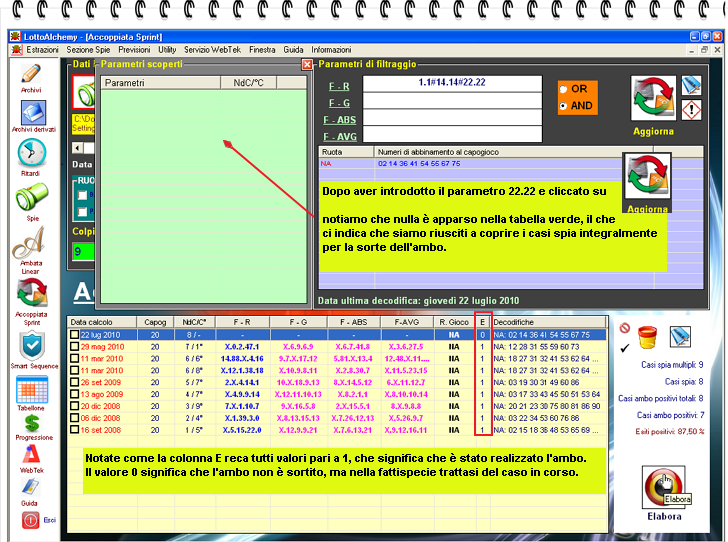Click the Data calcolo column header
The width and height of the screenshot is (728, 542).
(x=102, y=322)
